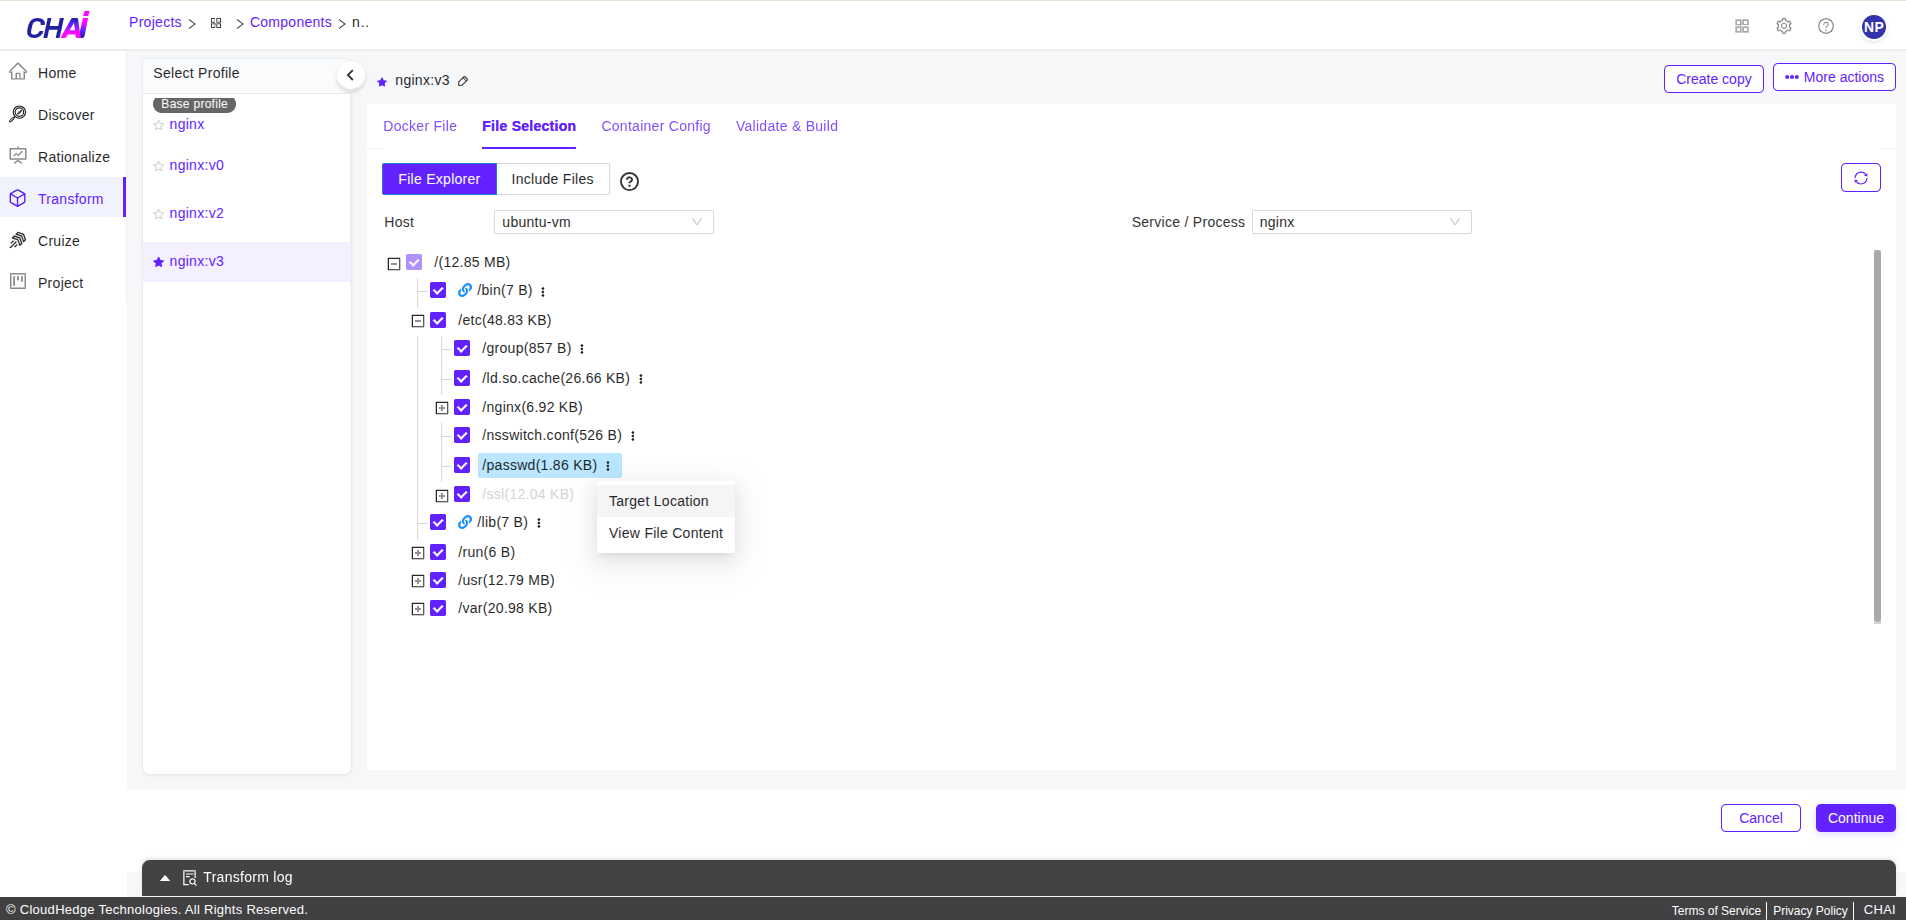This screenshot has width=1906, height=920.
Task: Click the symlink icon beside /bin
Action: tap(465, 290)
